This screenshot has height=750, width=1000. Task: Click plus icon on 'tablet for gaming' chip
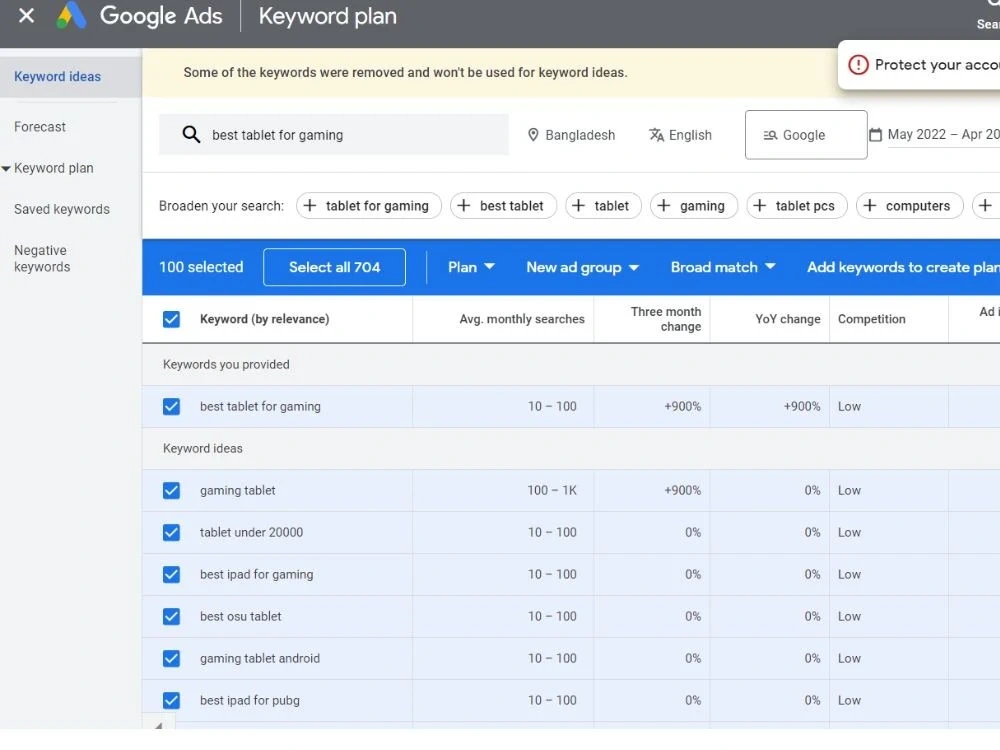pyautogui.click(x=310, y=206)
